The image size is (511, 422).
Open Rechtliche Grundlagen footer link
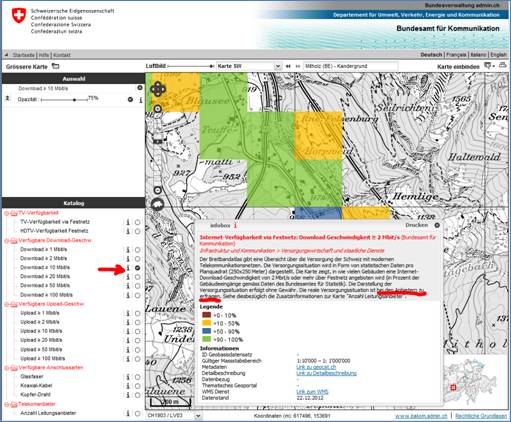pos(481,416)
